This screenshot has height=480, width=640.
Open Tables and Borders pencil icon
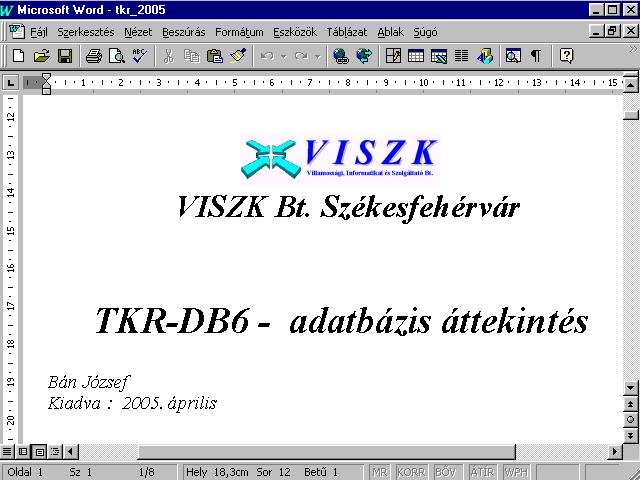393,56
